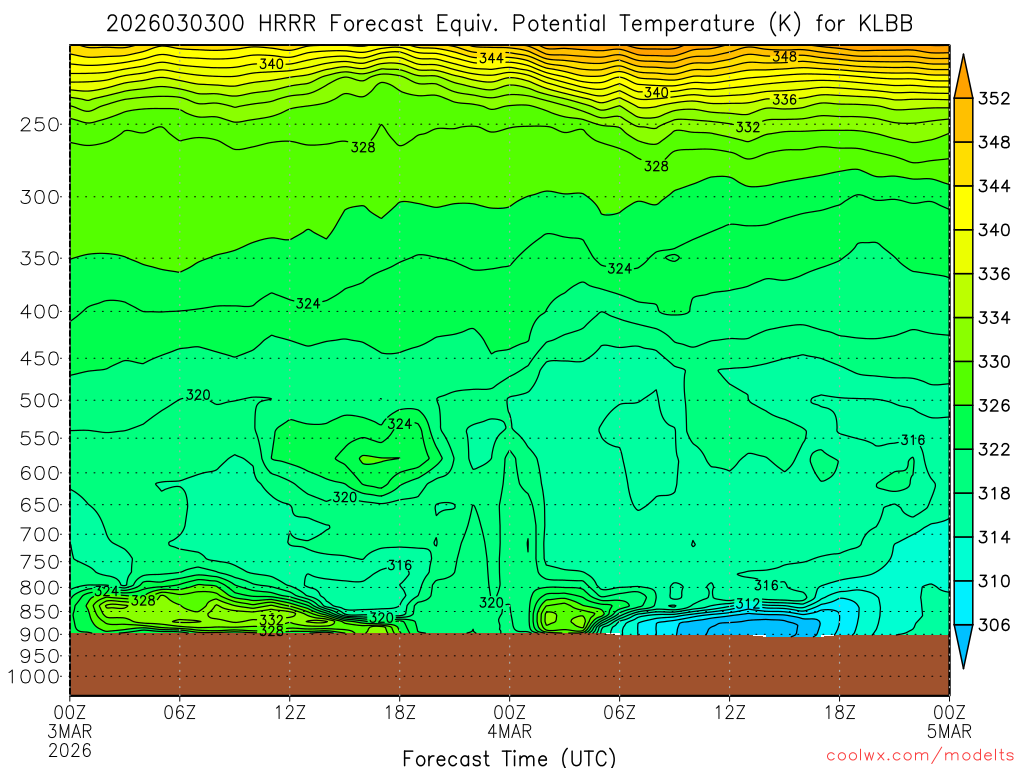The height and width of the screenshot is (768, 1024).
Task: Pick the colorbar segment between 326 and 330
Action: 963,384
